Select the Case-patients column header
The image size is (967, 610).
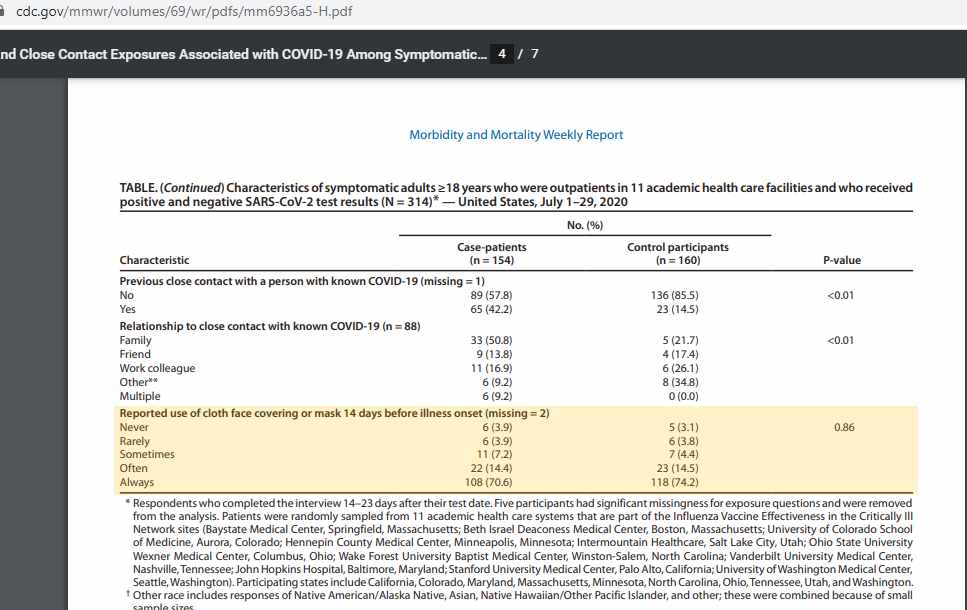[491, 254]
